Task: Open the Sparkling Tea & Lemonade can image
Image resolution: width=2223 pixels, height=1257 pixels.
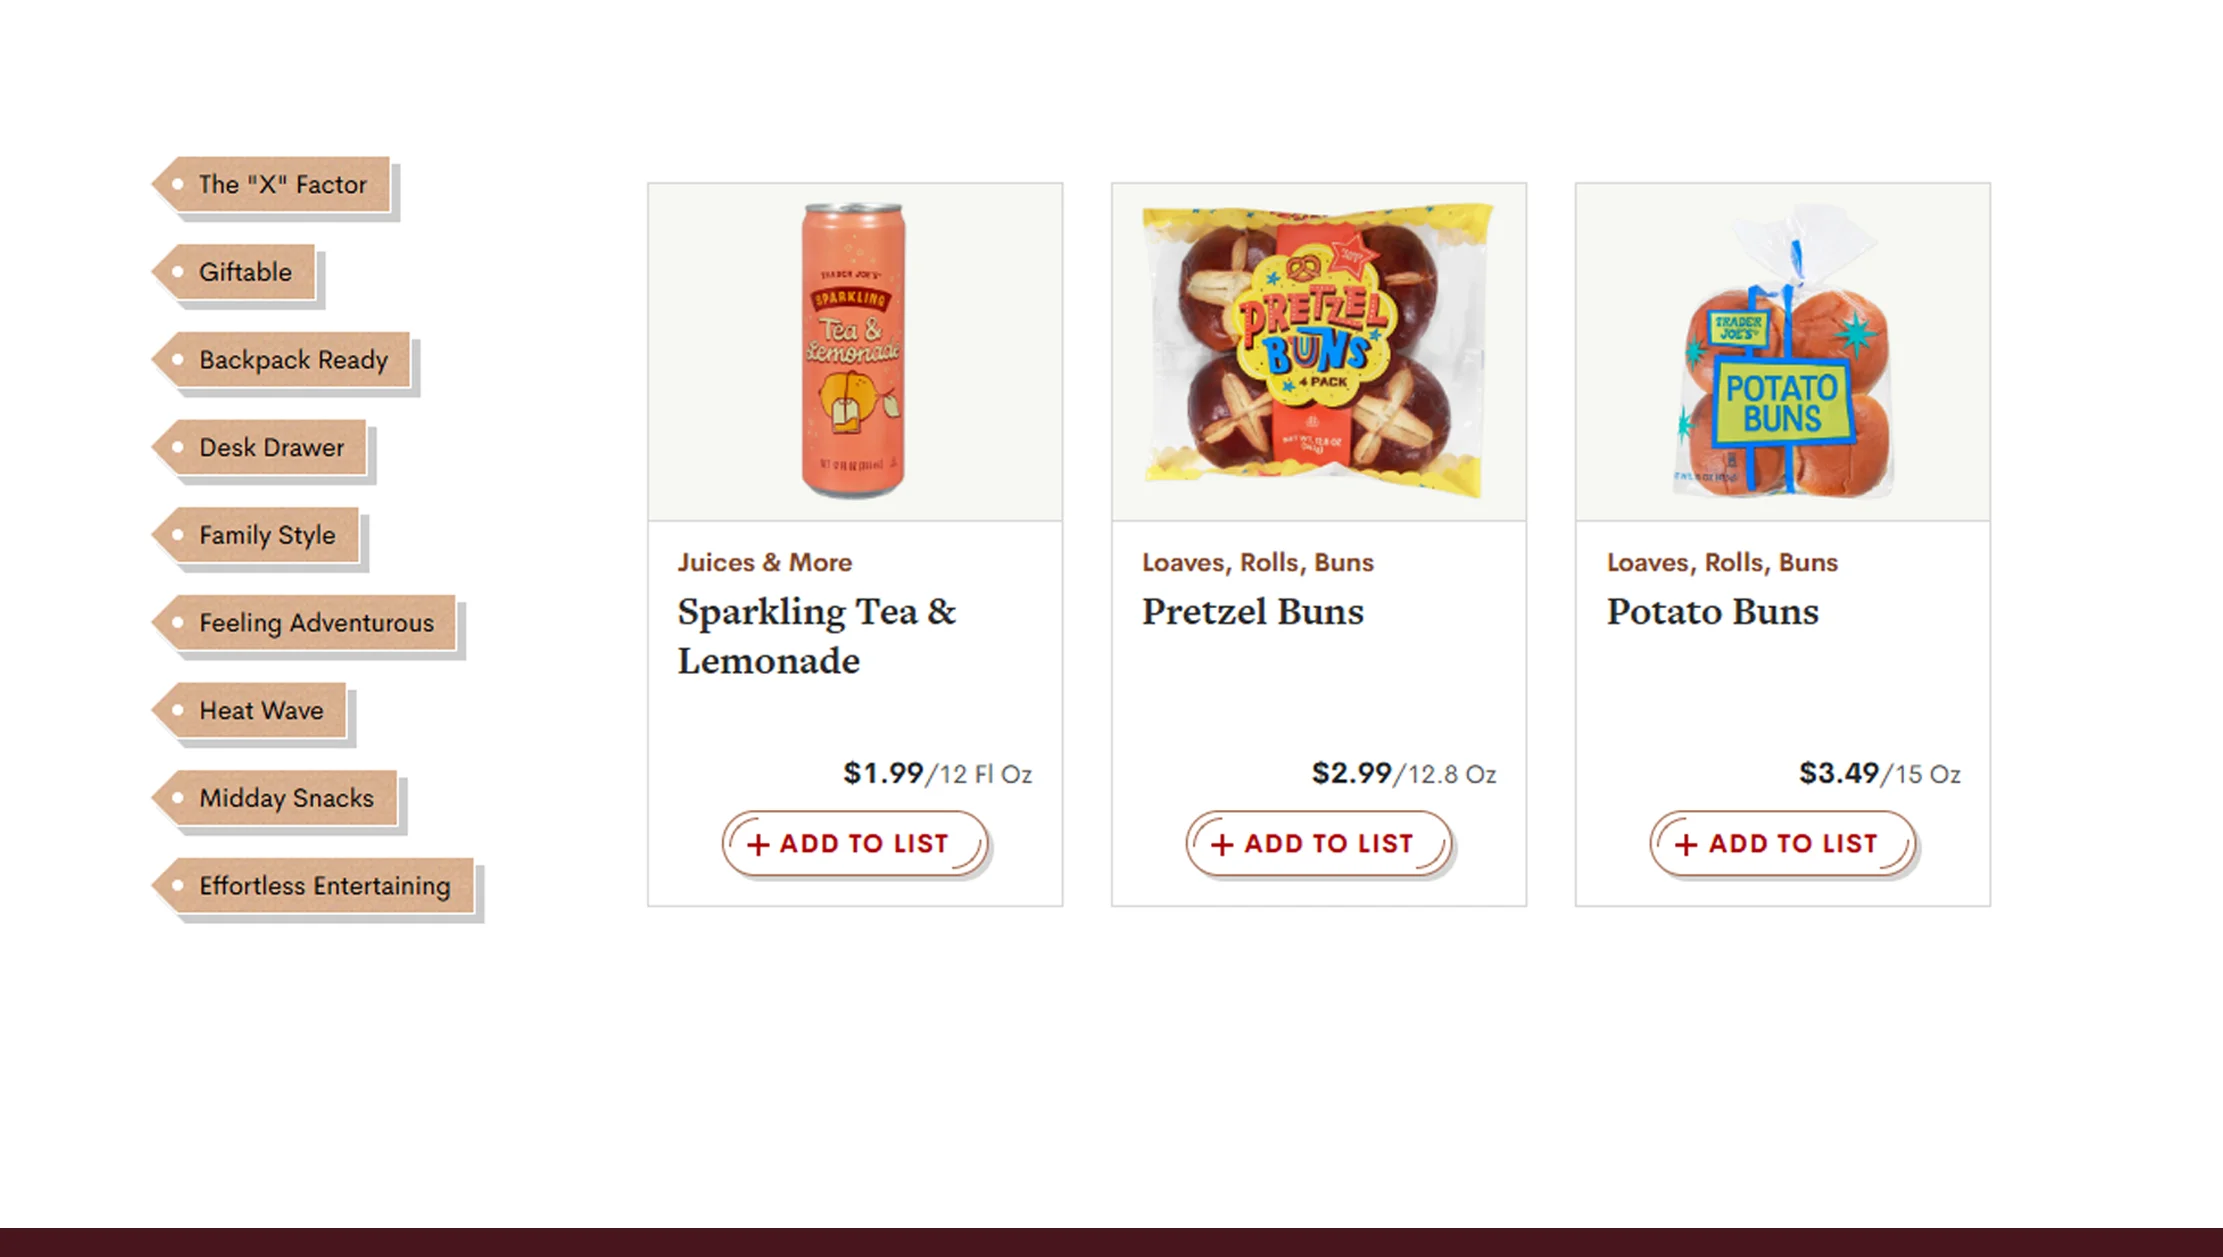Action: coord(854,351)
